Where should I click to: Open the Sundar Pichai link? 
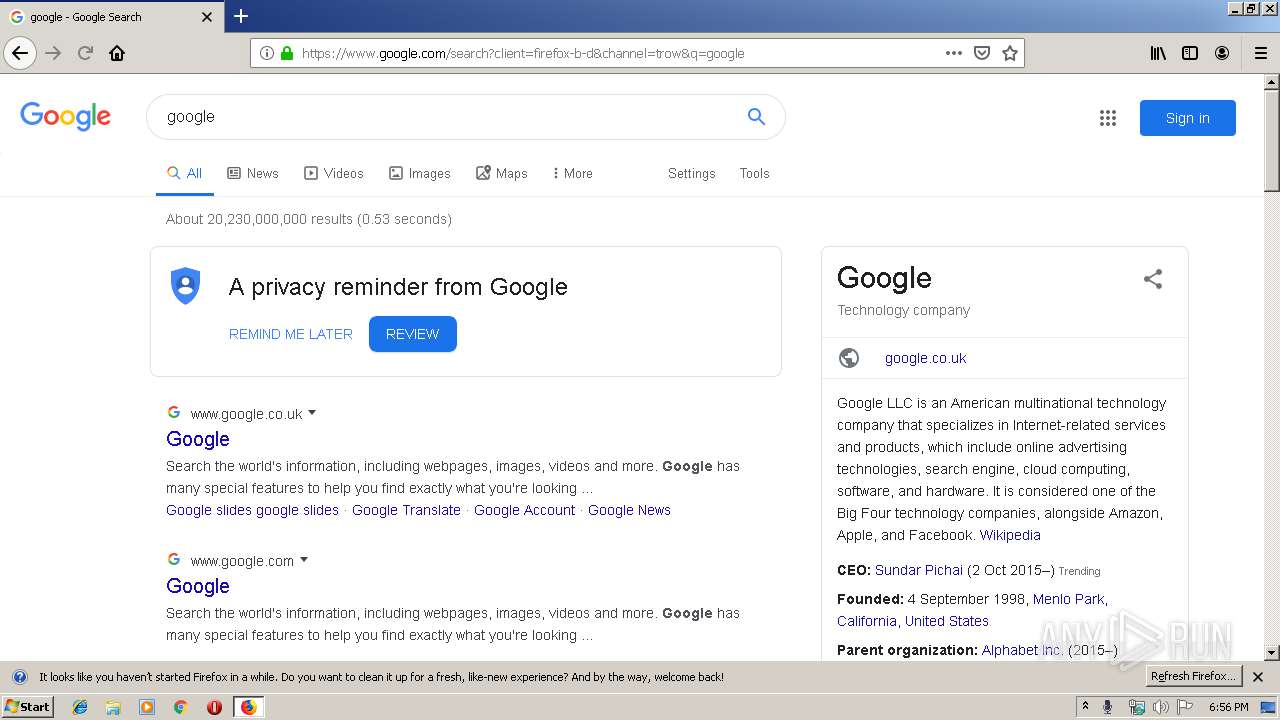[x=919, y=570]
